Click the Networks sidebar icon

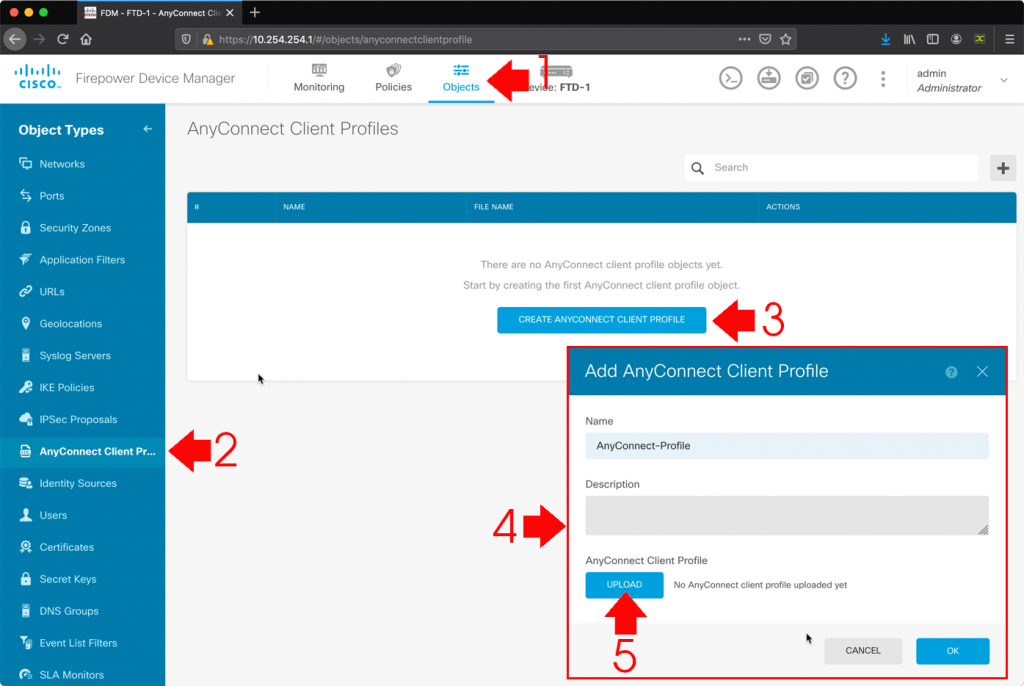(25, 163)
